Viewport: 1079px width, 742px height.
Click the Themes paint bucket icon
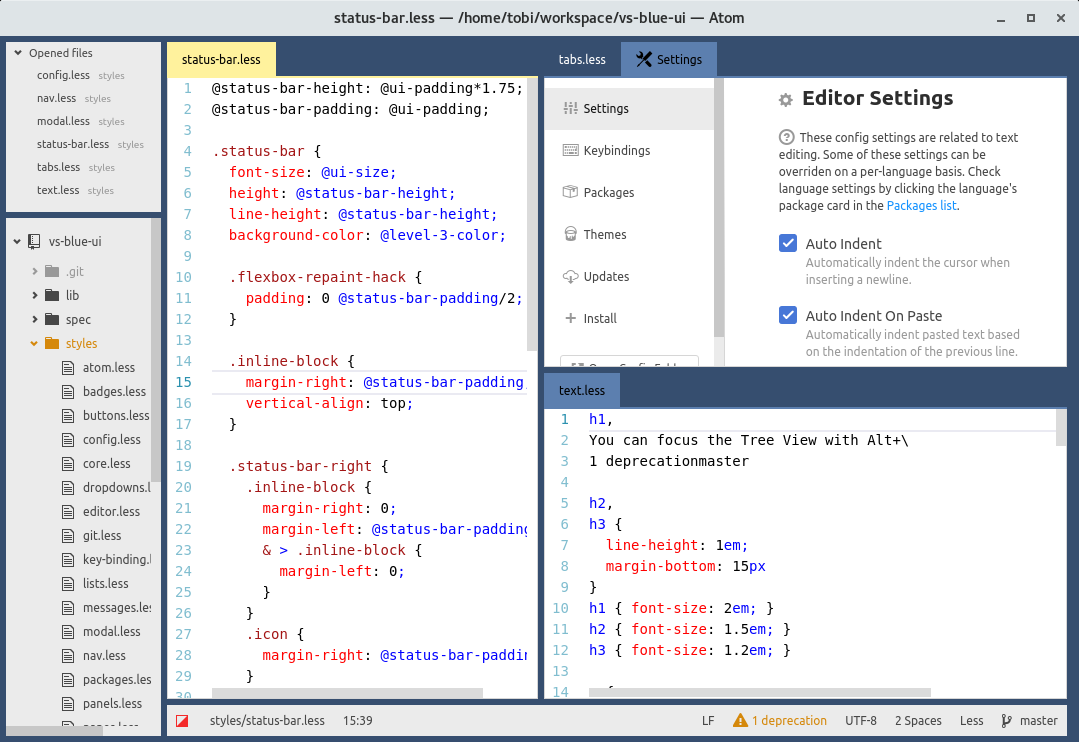tap(570, 234)
